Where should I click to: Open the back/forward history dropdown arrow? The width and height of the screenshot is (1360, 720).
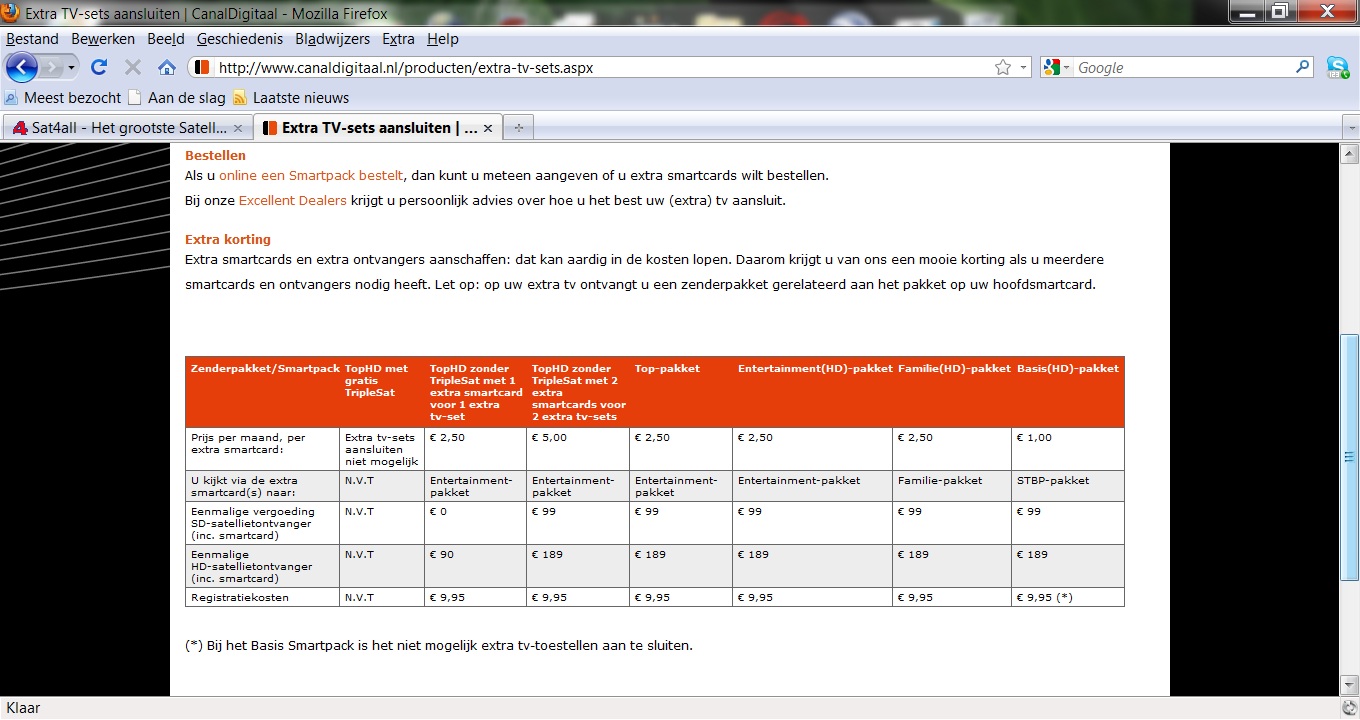[71, 68]
